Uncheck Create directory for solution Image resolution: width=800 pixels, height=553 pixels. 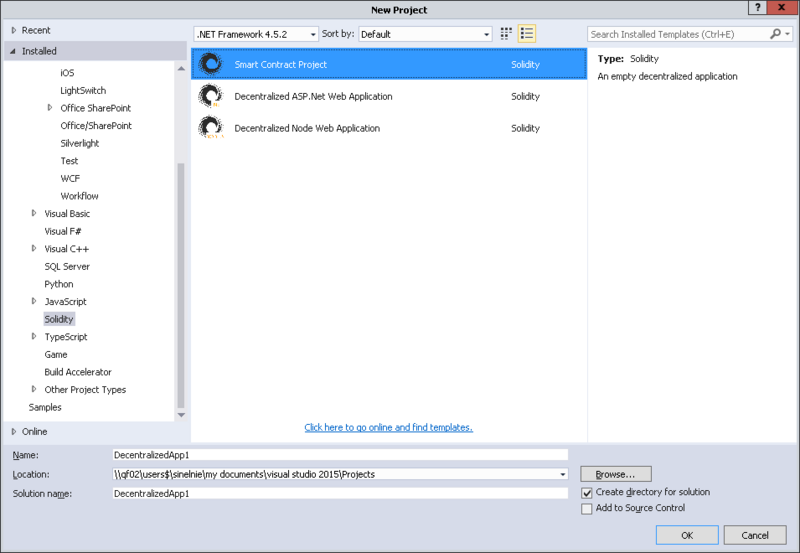click(x=587, y=492)
